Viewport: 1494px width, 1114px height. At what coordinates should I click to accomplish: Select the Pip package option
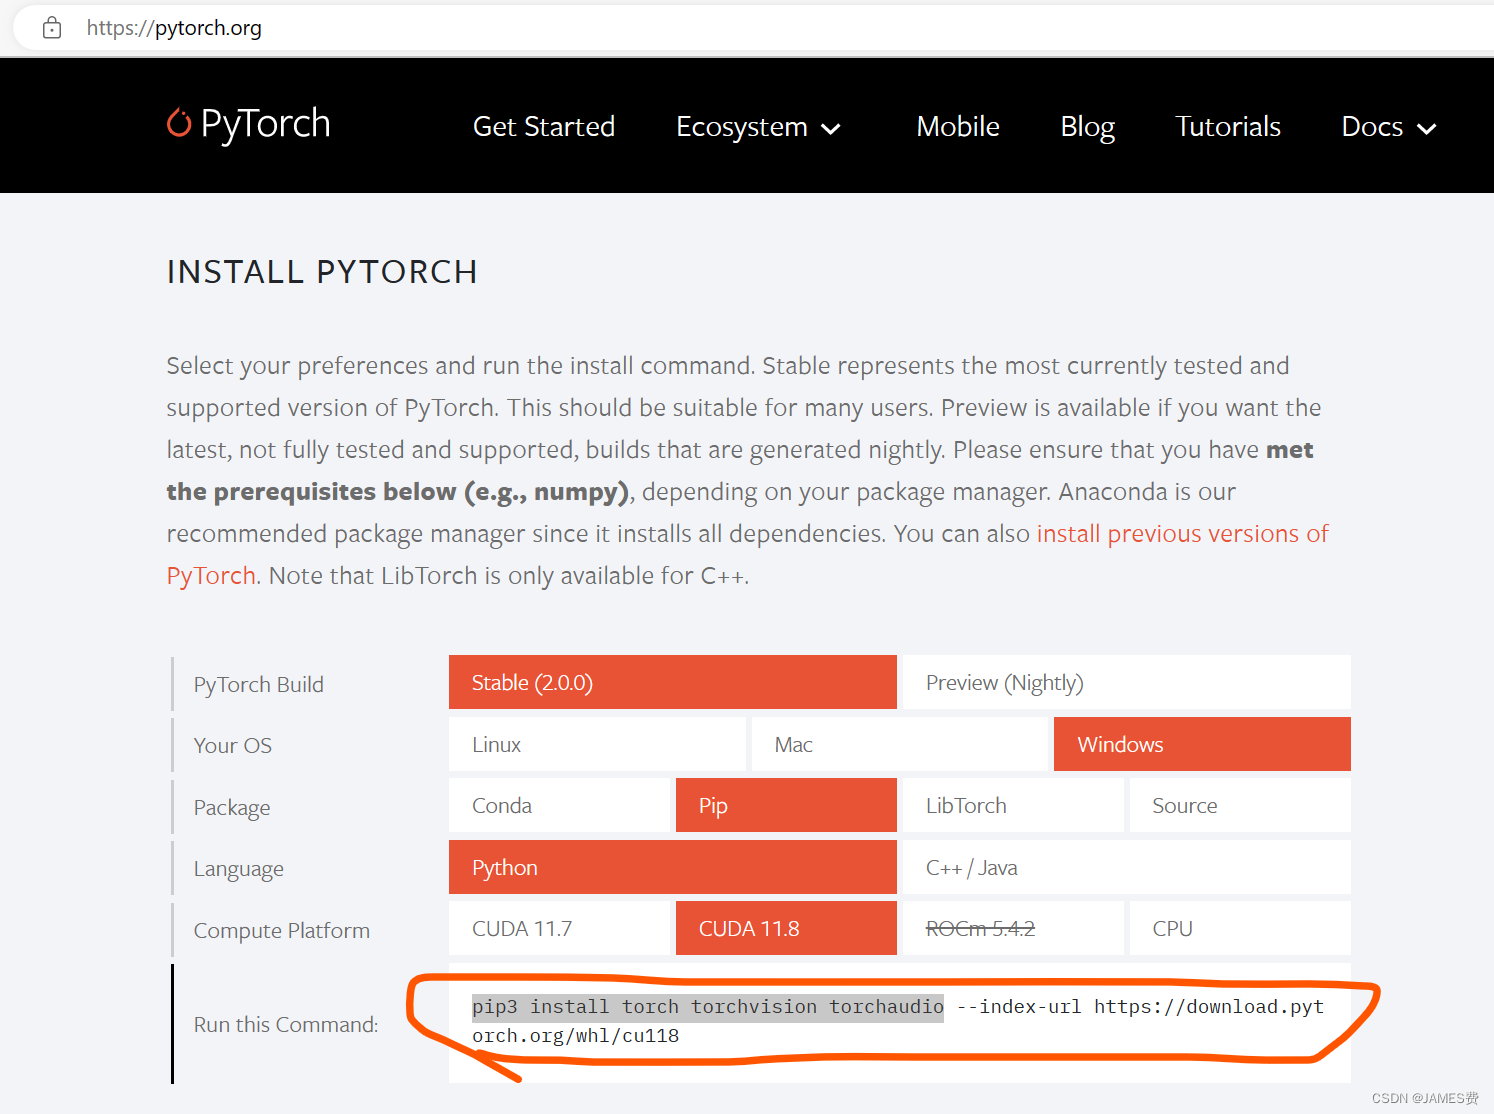pos(786,805)
